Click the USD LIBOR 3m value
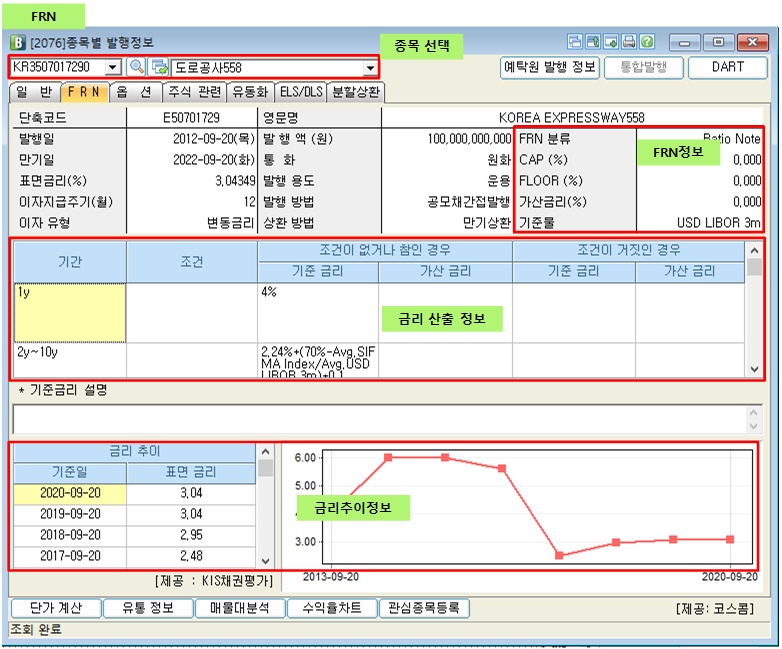782x649 pixels. coord(718,223)
